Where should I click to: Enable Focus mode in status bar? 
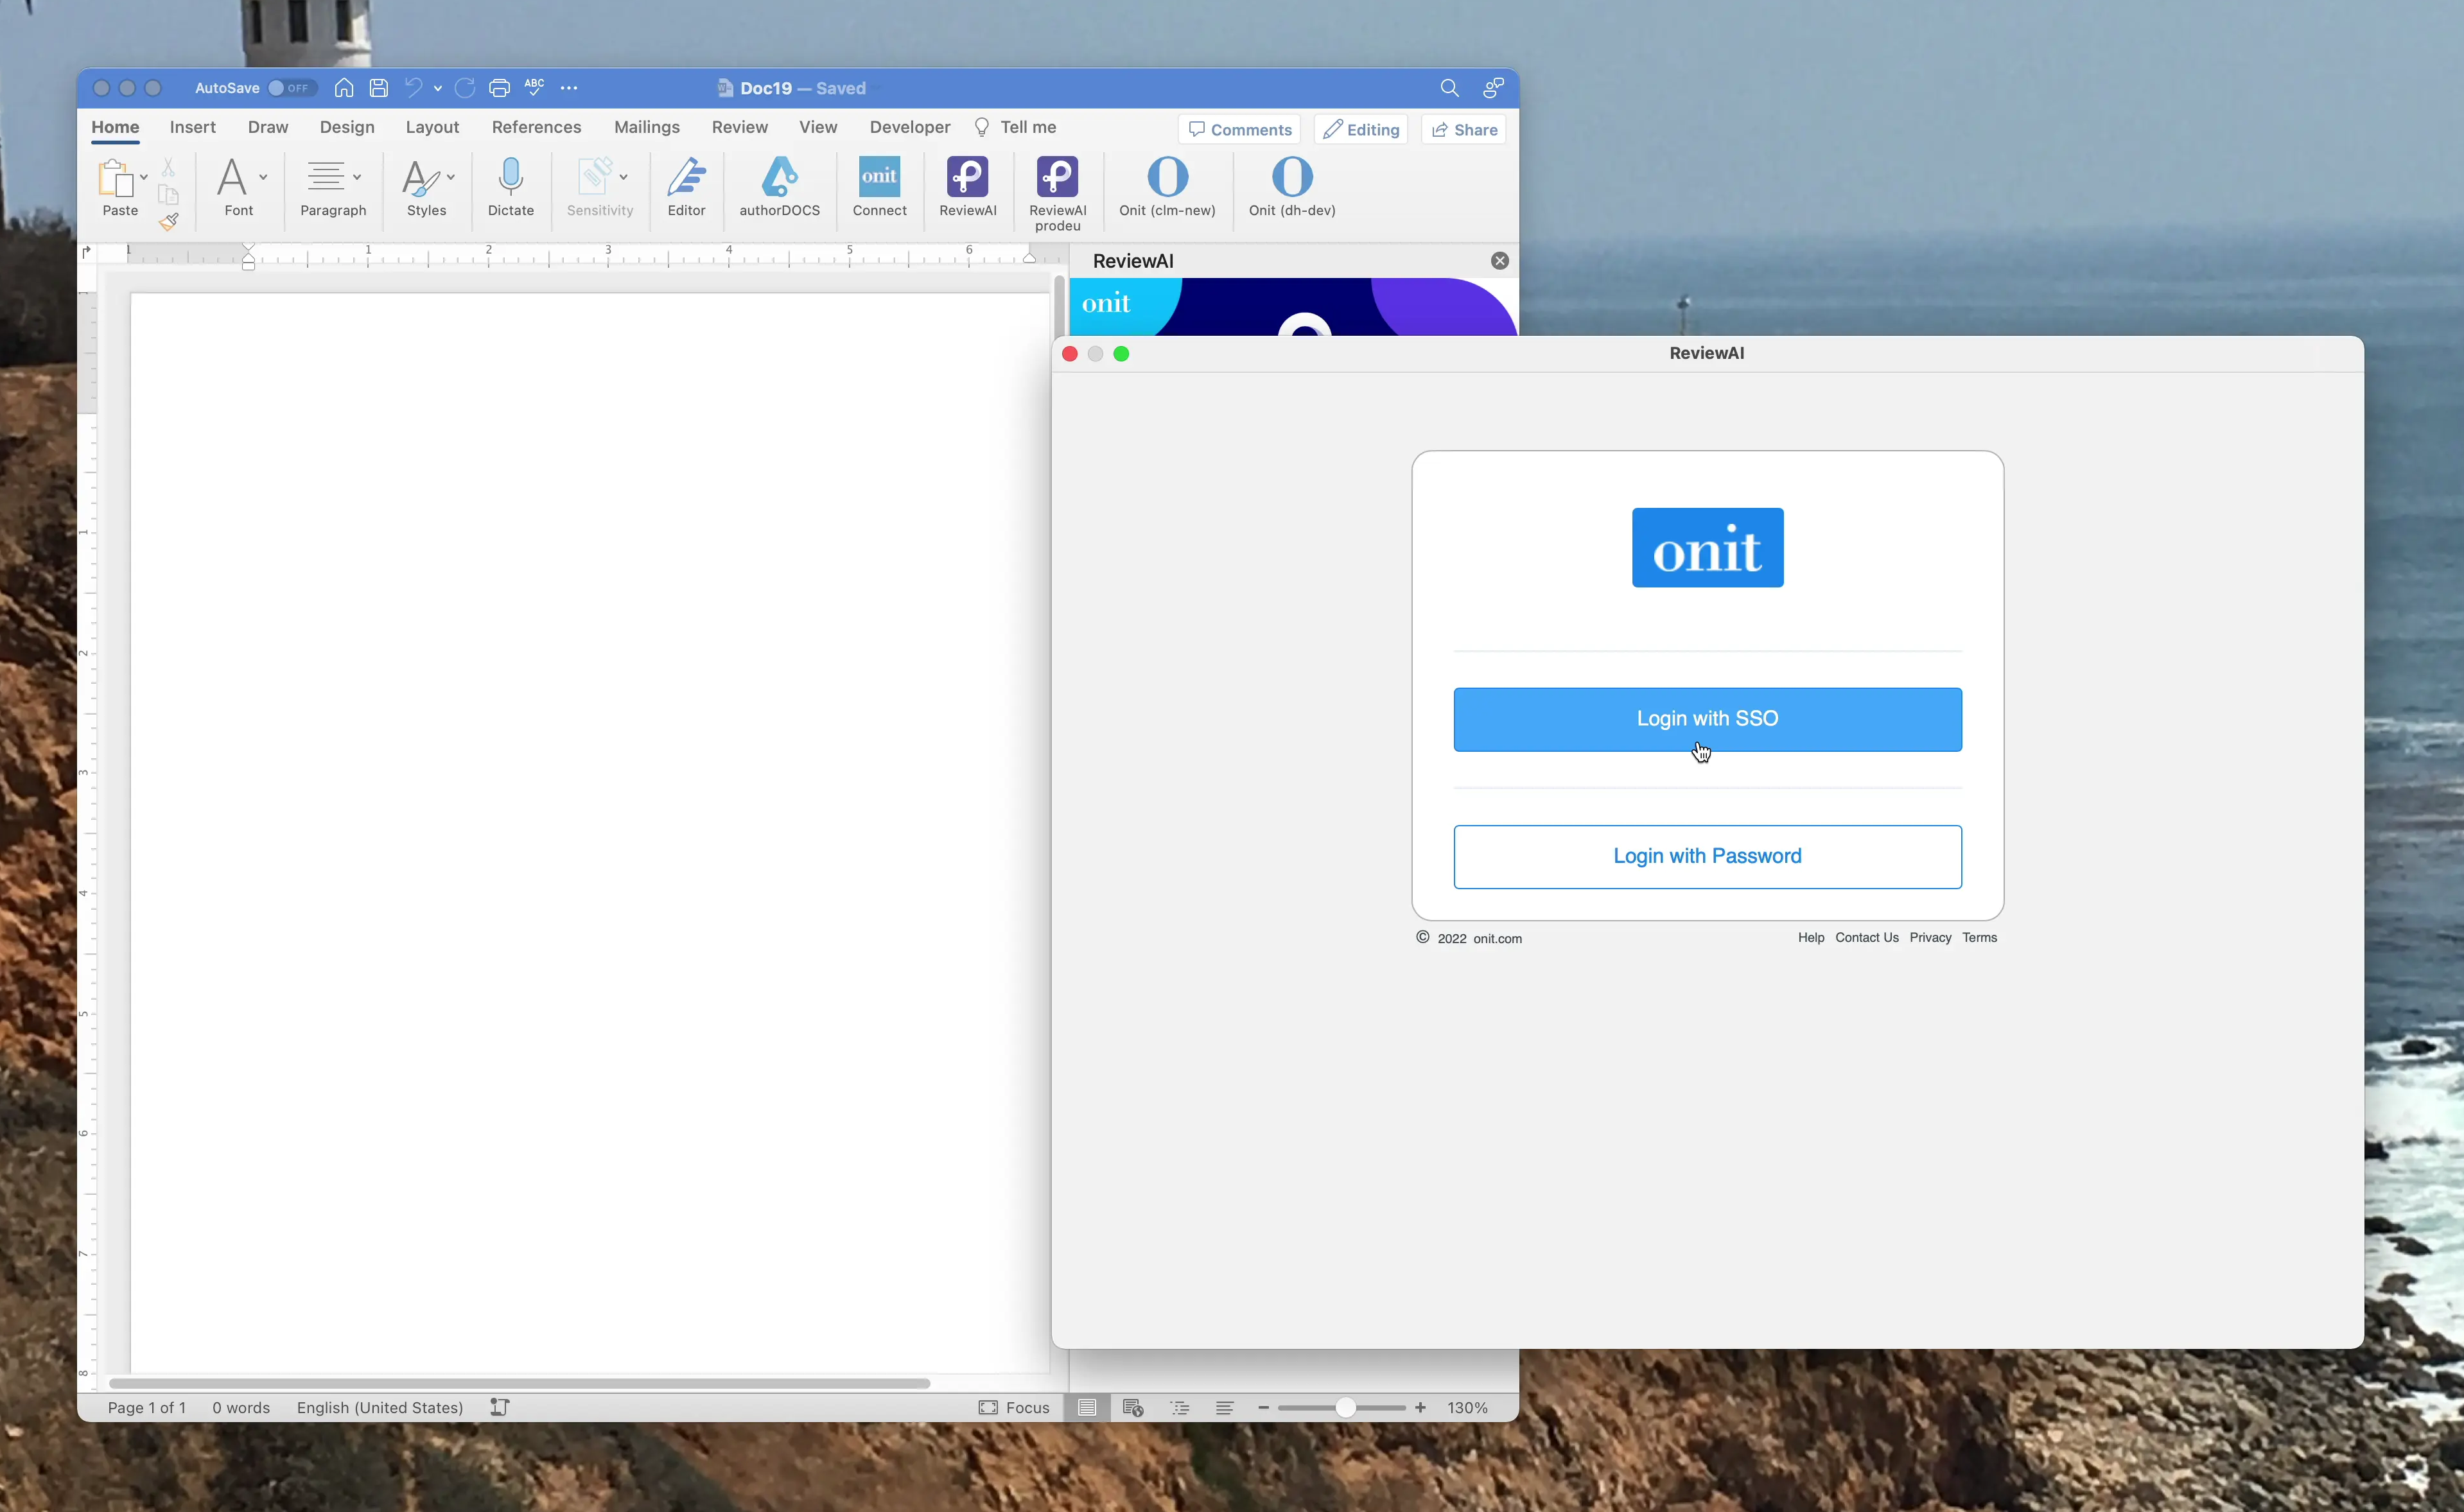point(1014,1407)
